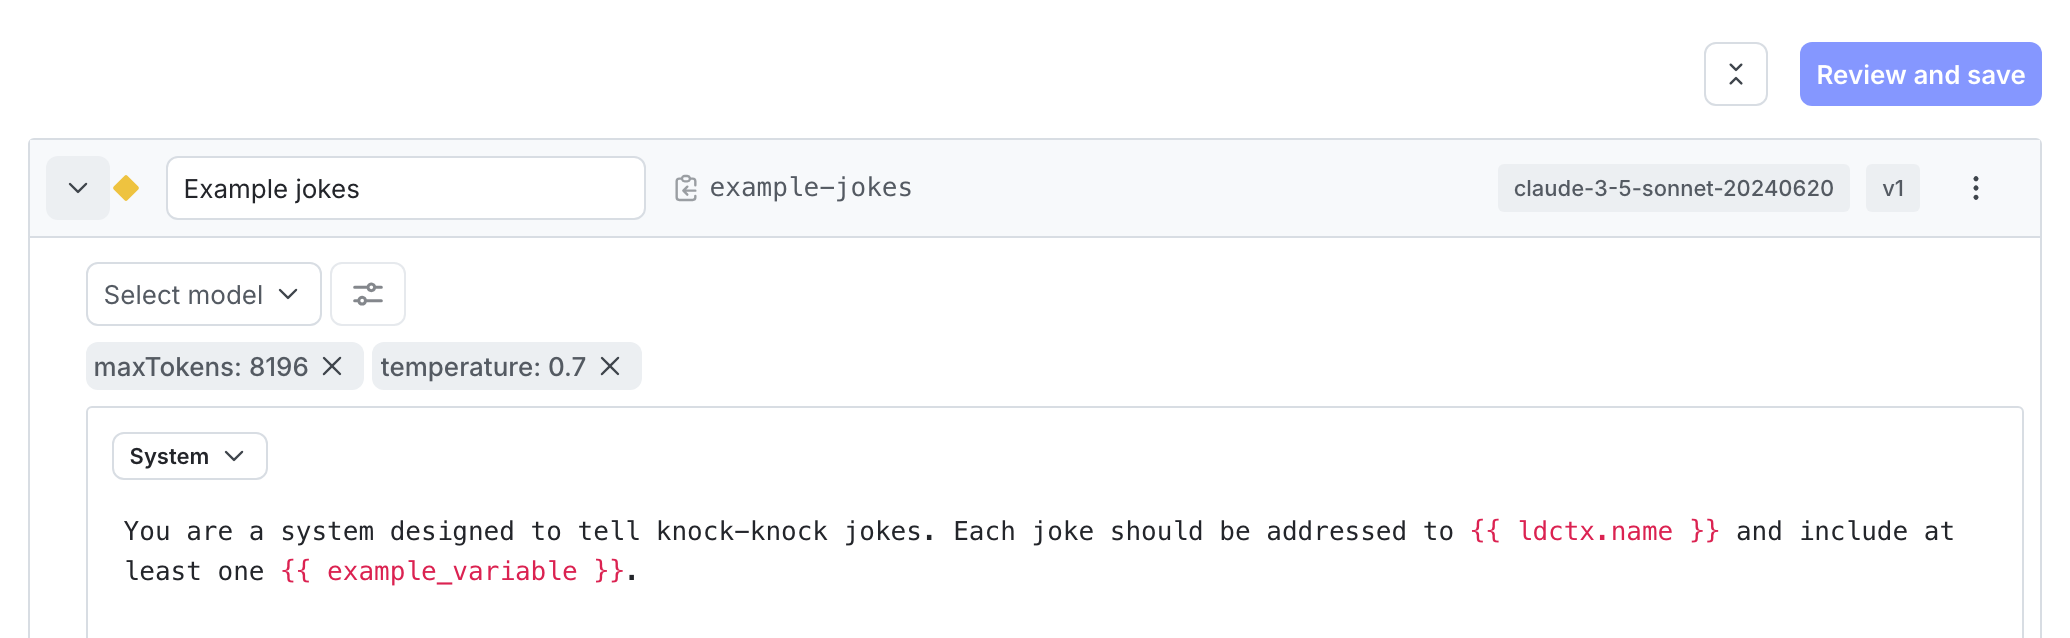
Task: Open model parameters sliders icon
Action: (367, 294)
